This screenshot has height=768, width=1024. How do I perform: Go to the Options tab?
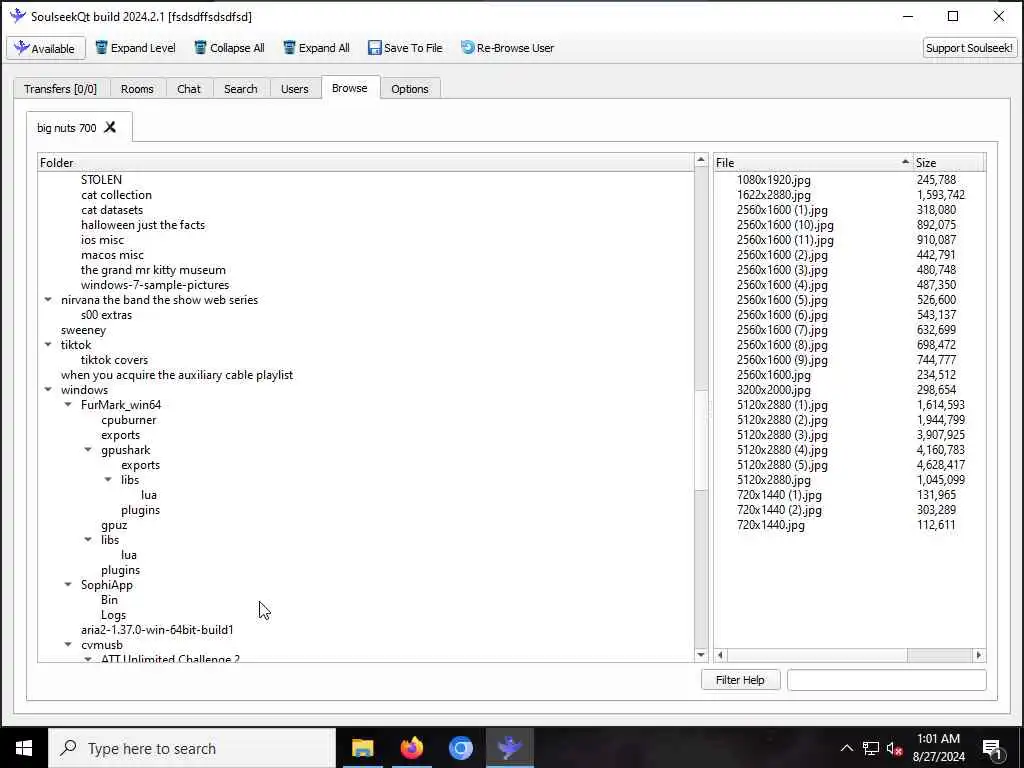point(409,89)
